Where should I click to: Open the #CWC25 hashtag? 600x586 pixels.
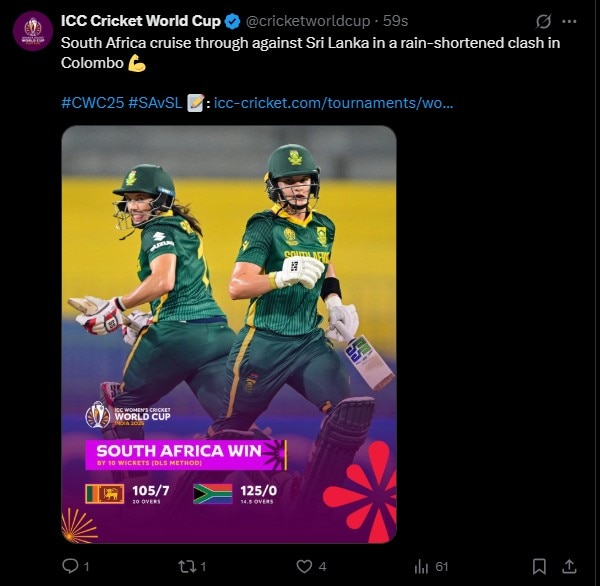[x=91, y=103]
